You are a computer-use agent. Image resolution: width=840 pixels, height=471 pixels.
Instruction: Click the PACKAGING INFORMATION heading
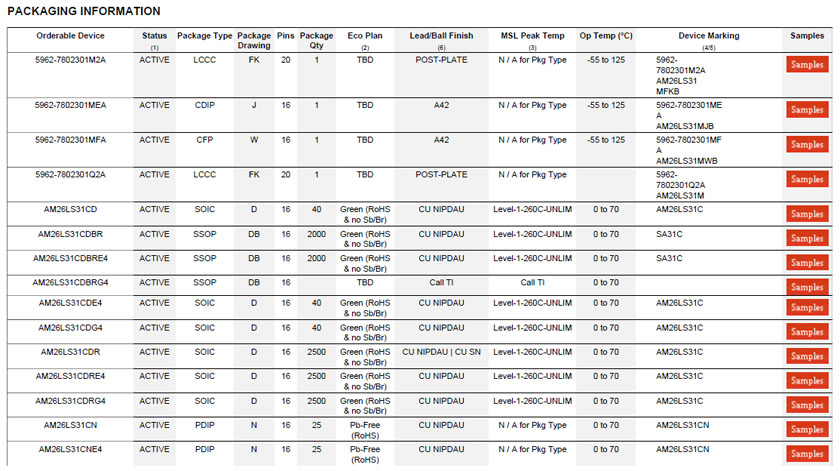pos(84,11)
